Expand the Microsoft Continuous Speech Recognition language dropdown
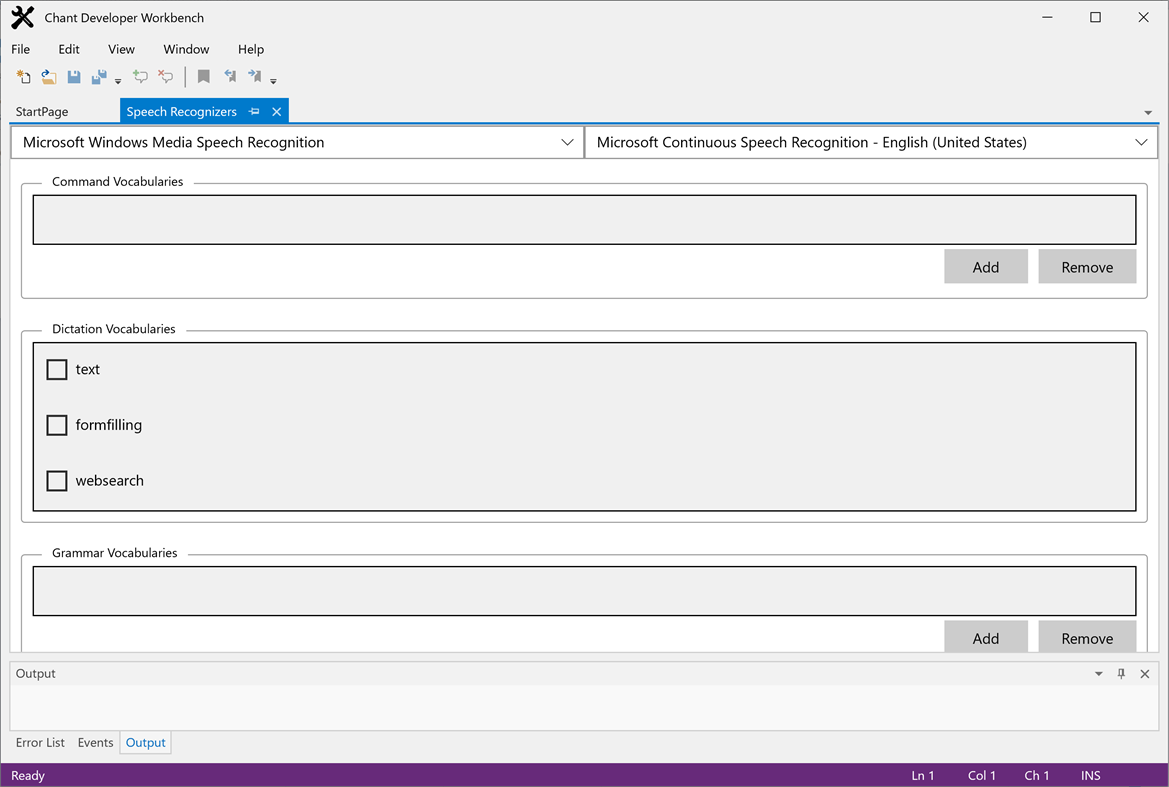The width and height of the screenshot is (1169, 787). (1141, 142)
